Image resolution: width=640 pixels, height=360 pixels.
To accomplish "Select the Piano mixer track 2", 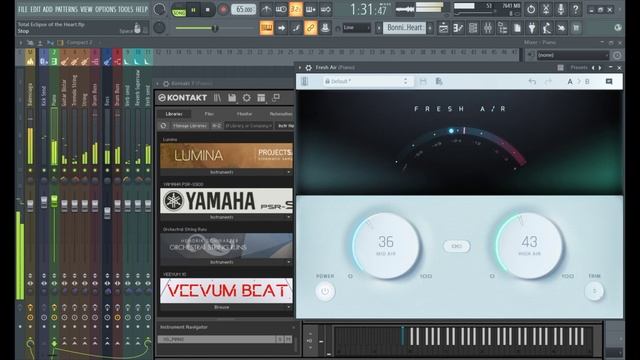I will 54,57.
